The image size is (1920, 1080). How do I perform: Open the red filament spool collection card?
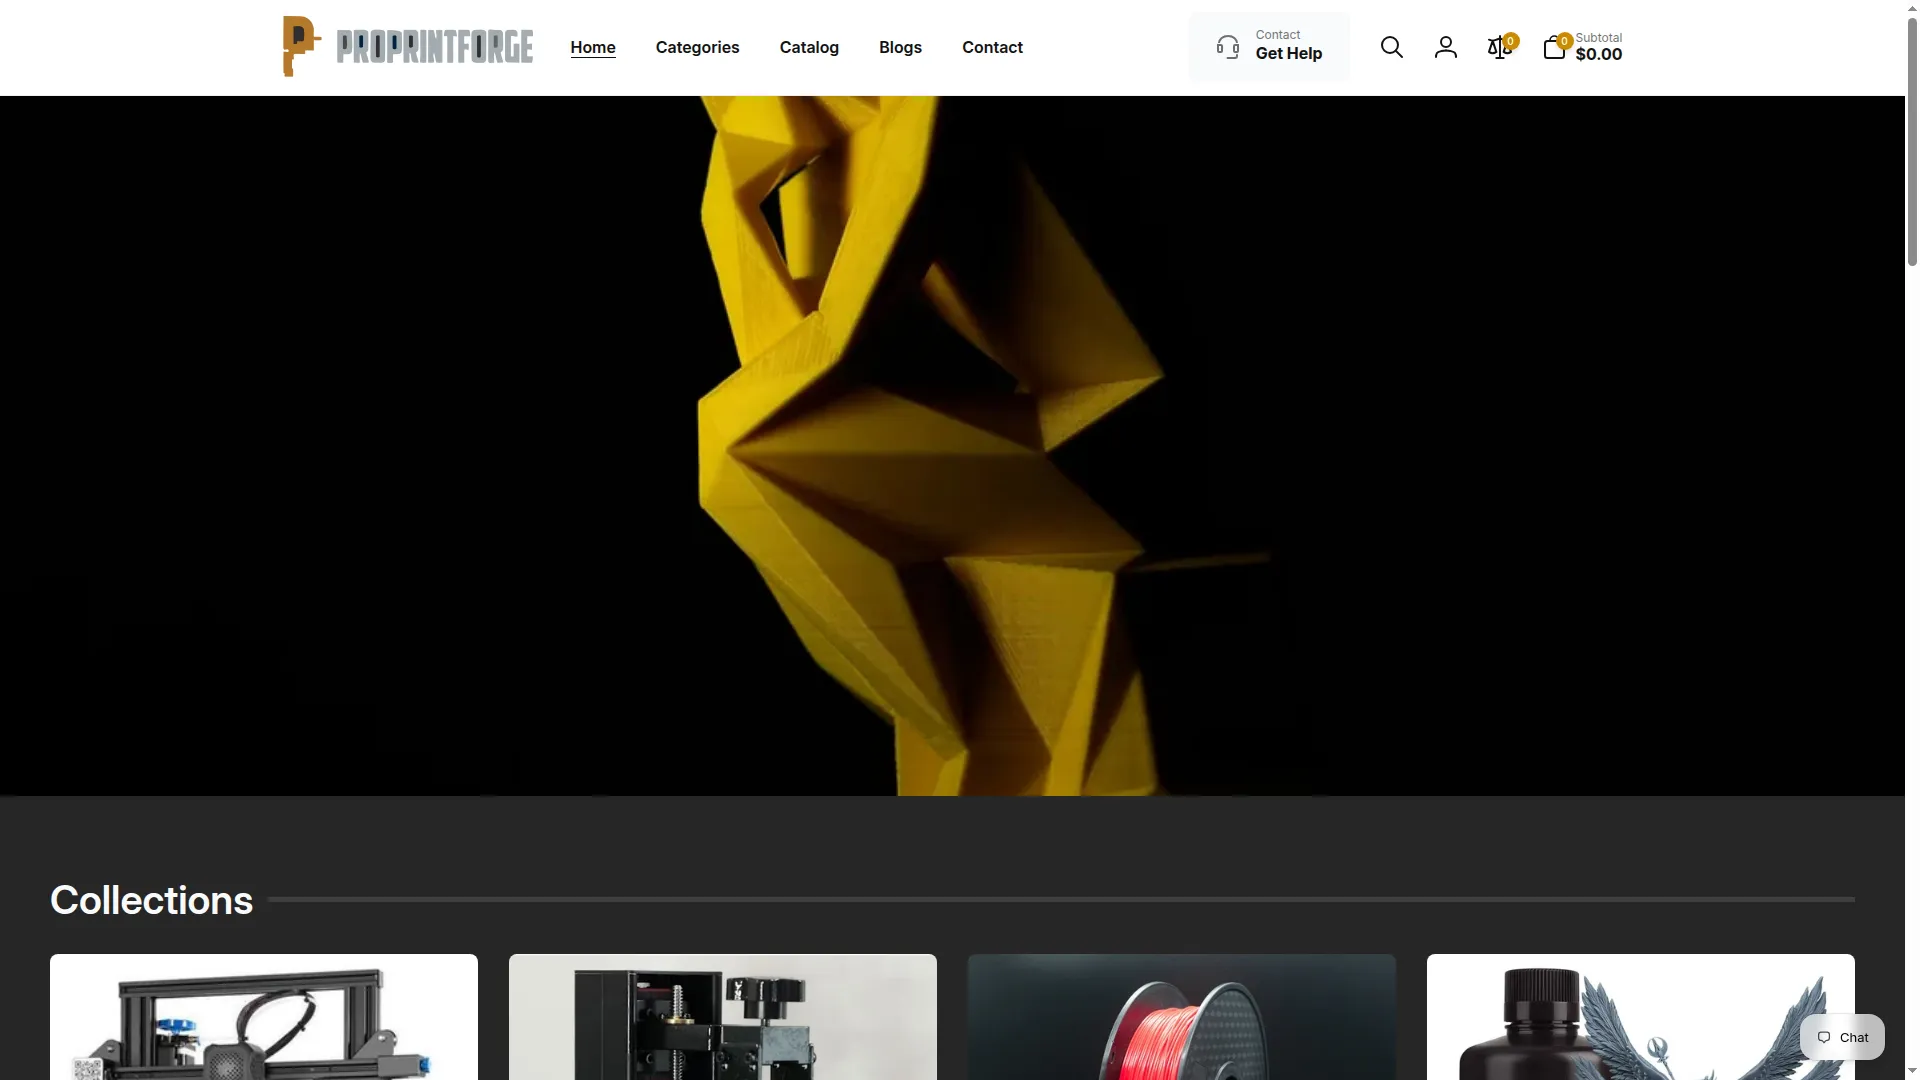coord(1182,1017)
